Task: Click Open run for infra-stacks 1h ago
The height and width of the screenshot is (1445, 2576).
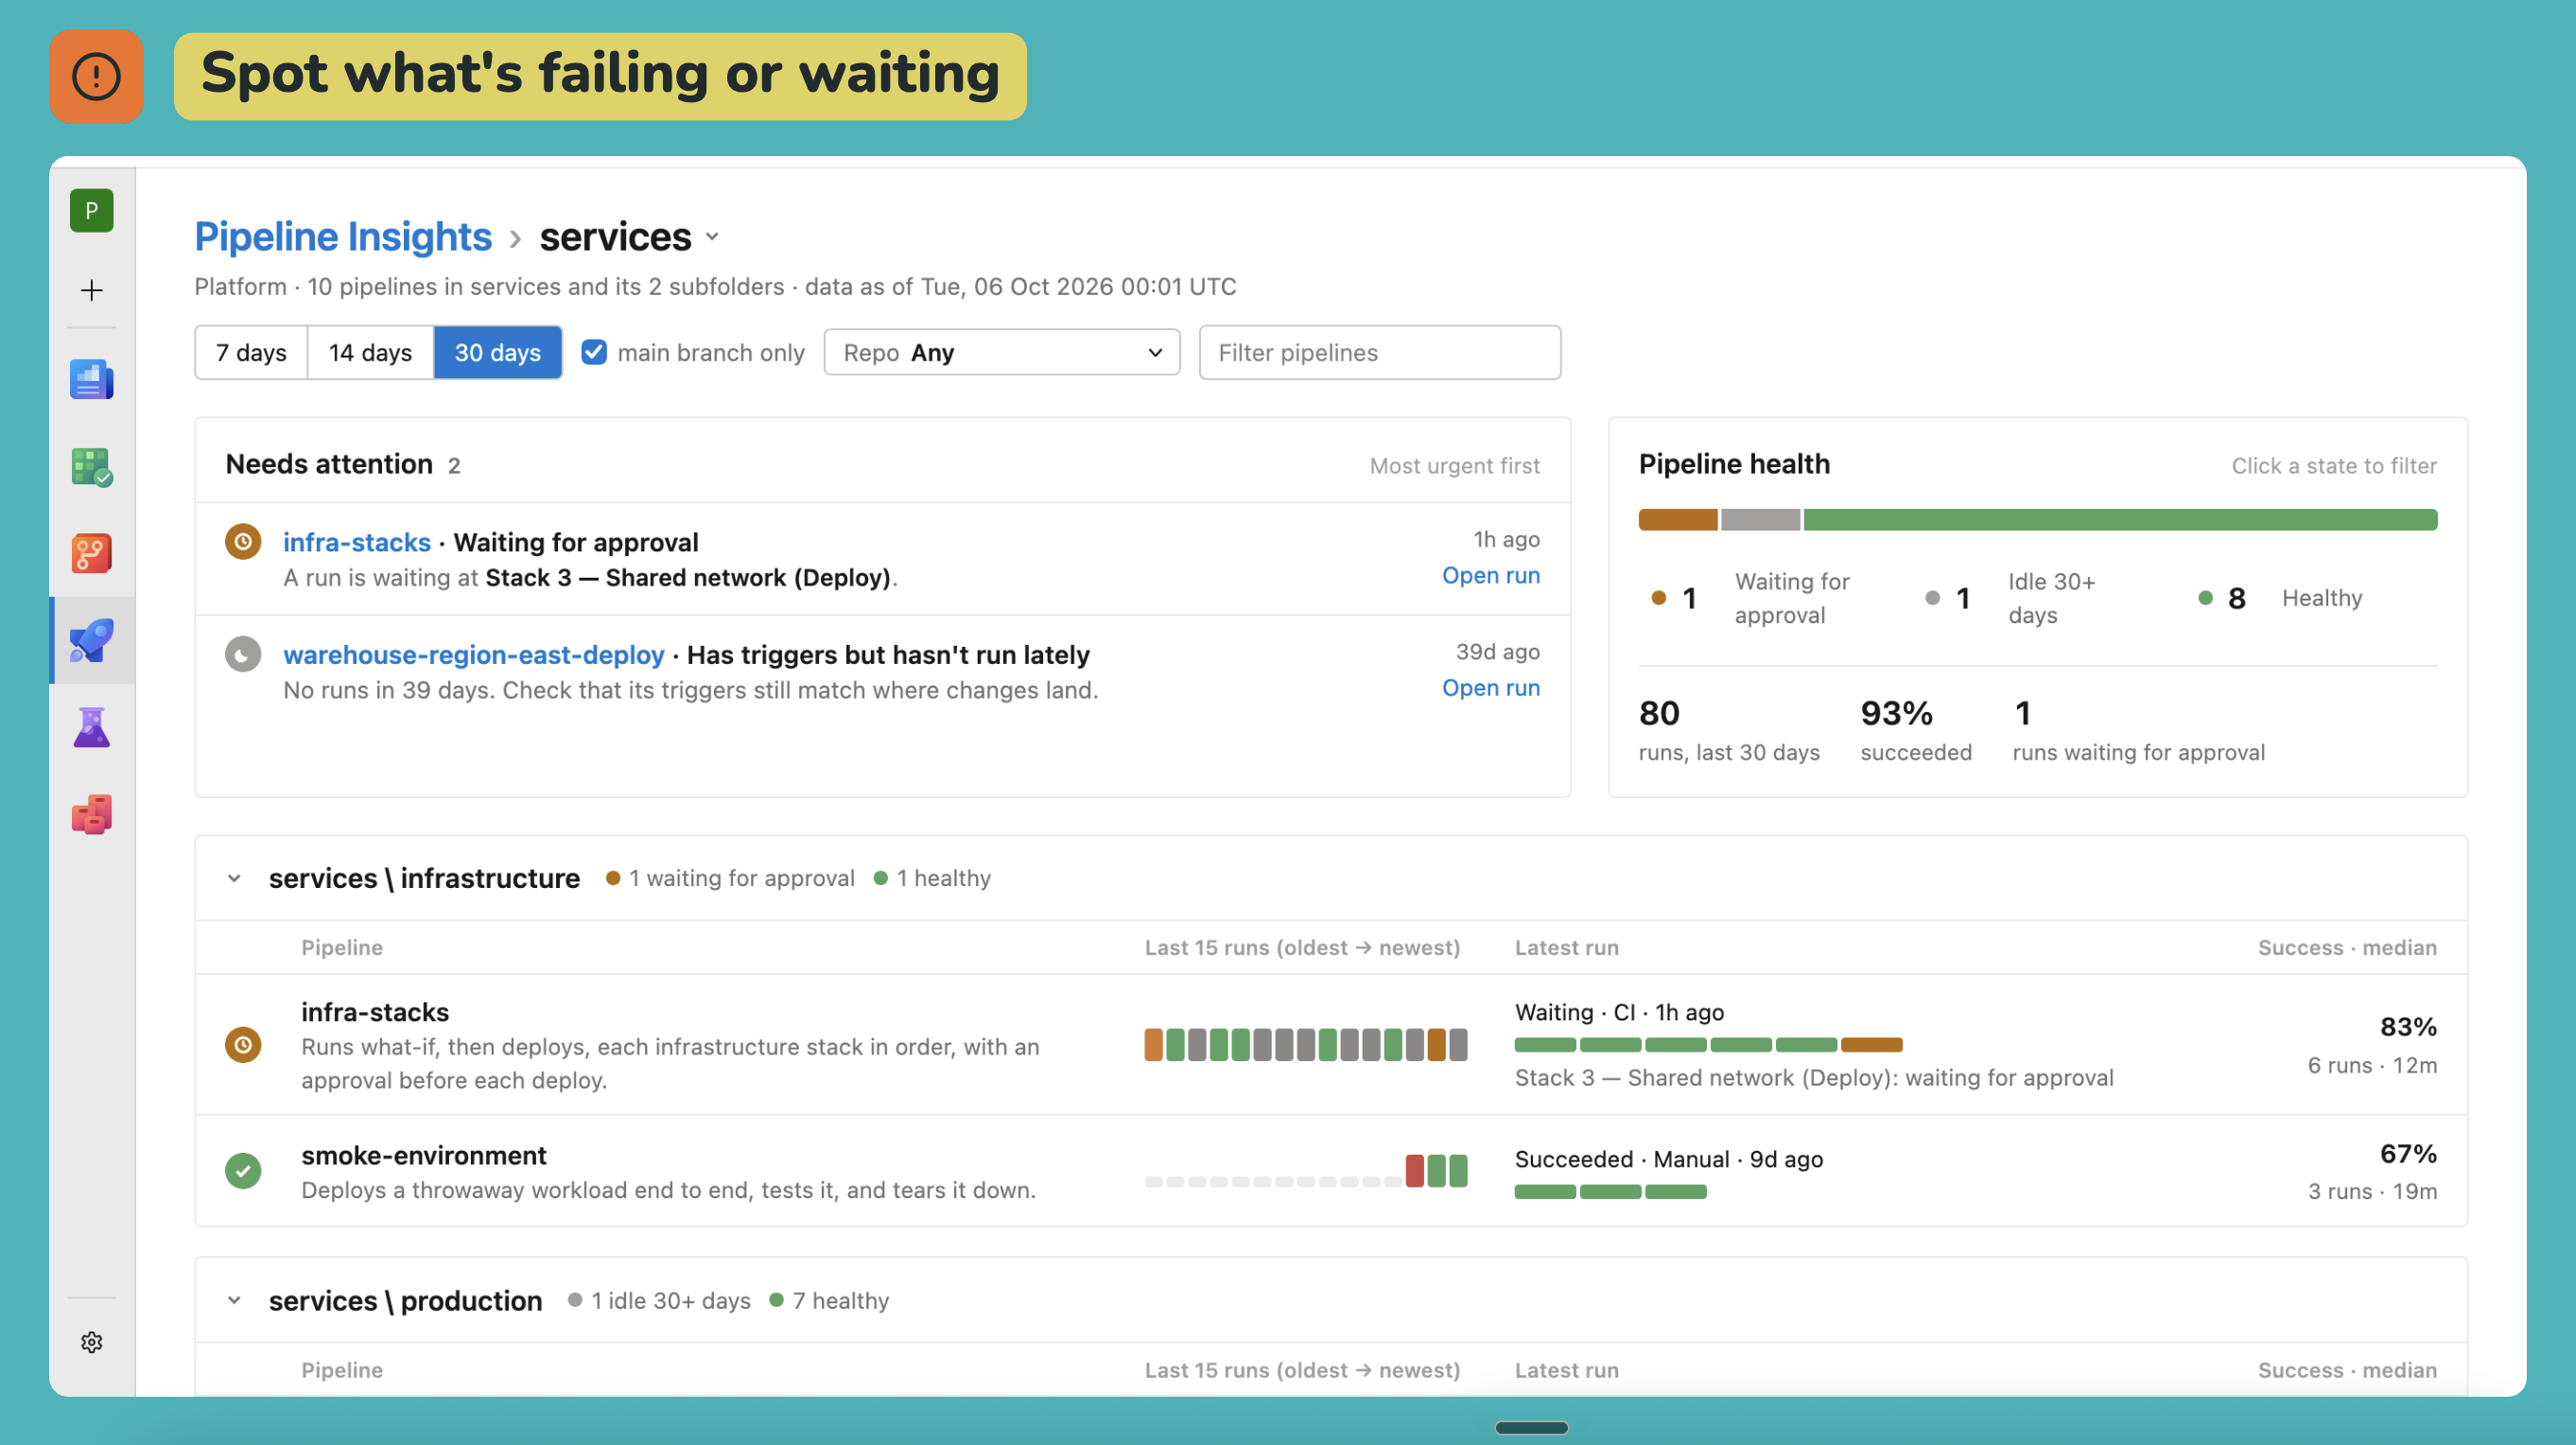Action: click(x=1491, y=575)
